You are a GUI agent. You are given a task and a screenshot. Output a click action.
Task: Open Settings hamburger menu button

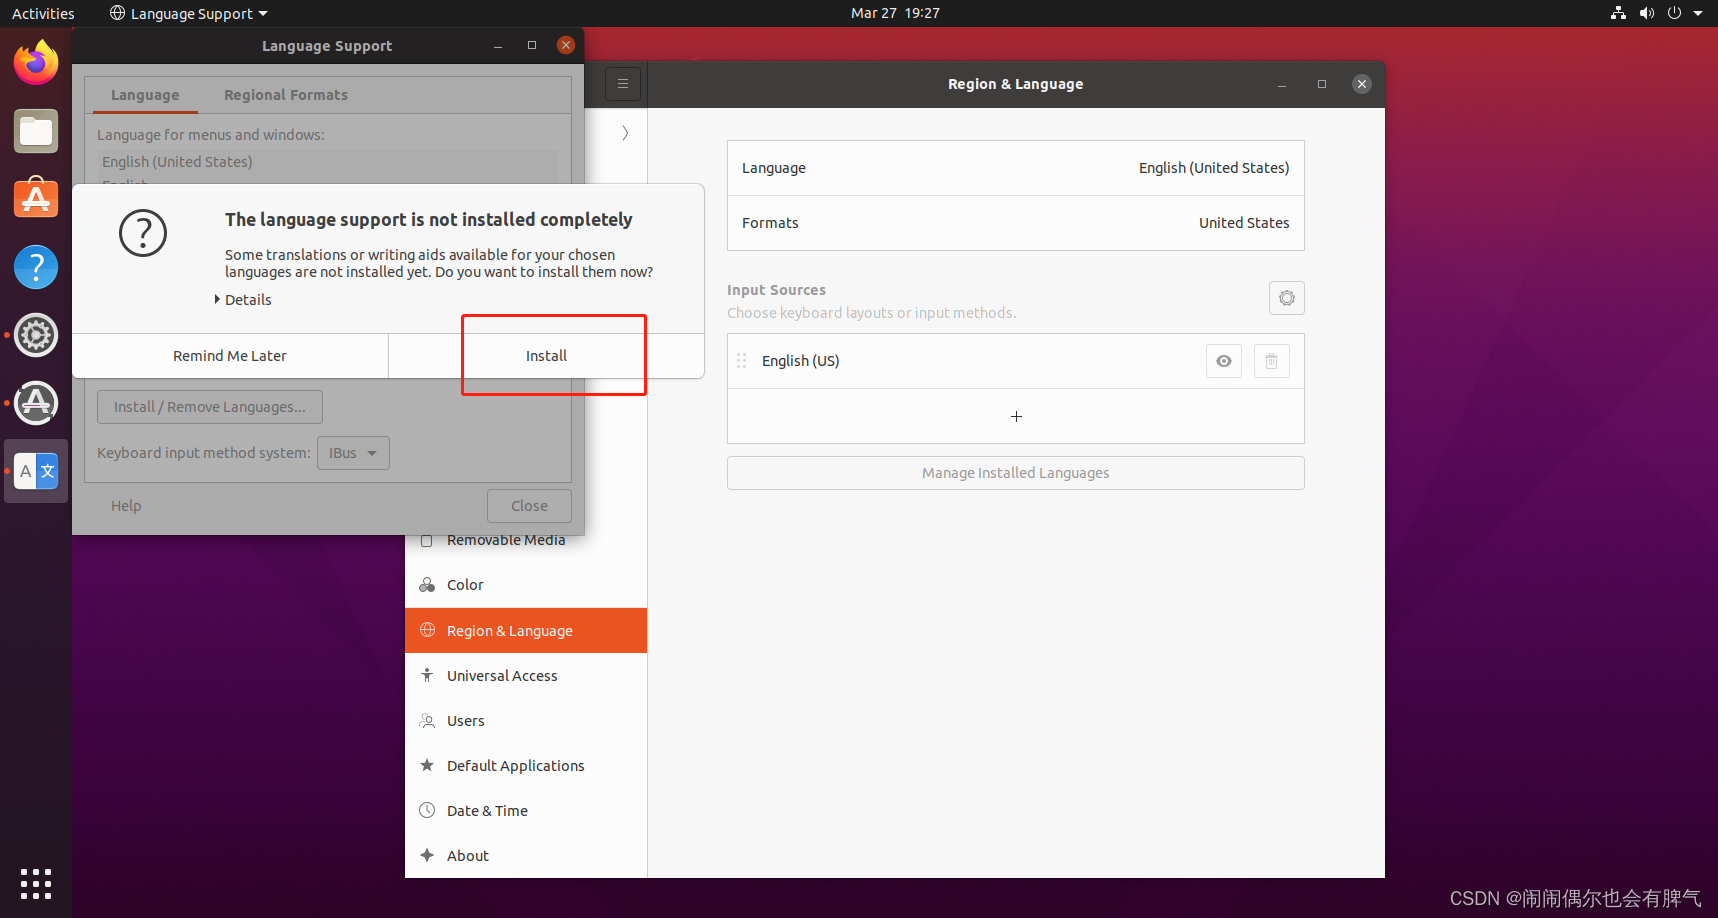click(623, 84)
